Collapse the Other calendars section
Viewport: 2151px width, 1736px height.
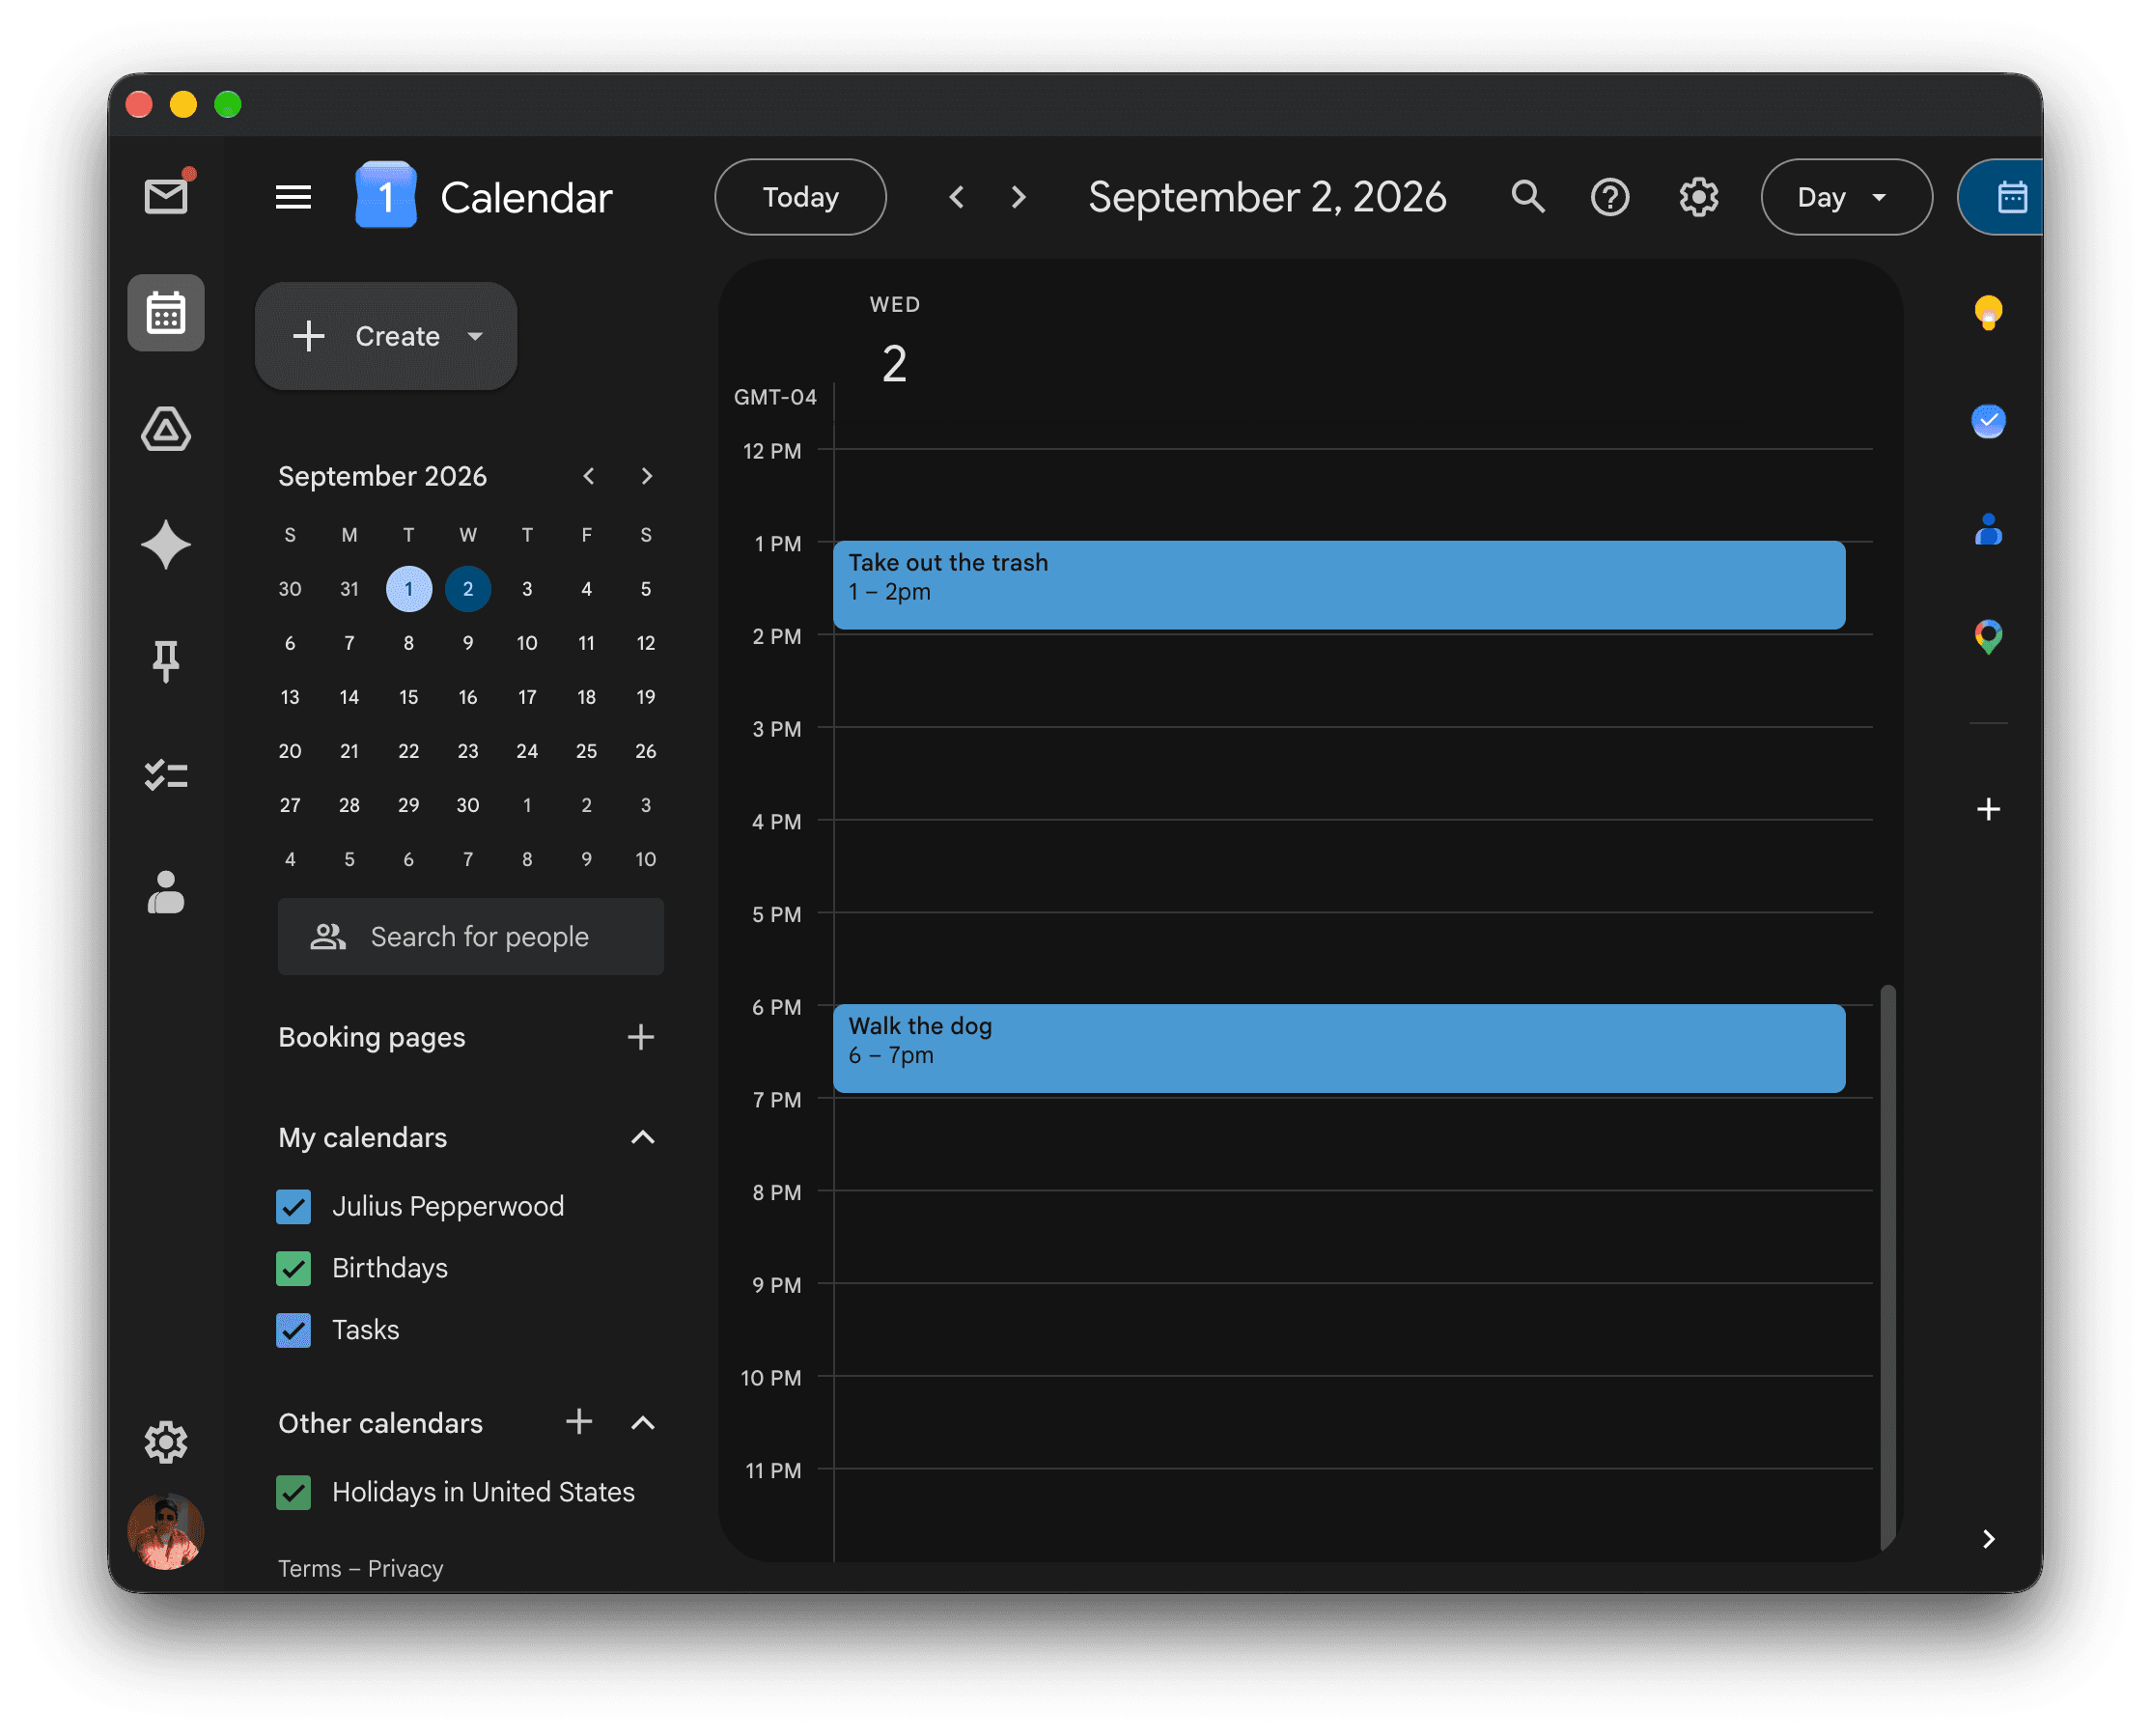point(643,1423)
